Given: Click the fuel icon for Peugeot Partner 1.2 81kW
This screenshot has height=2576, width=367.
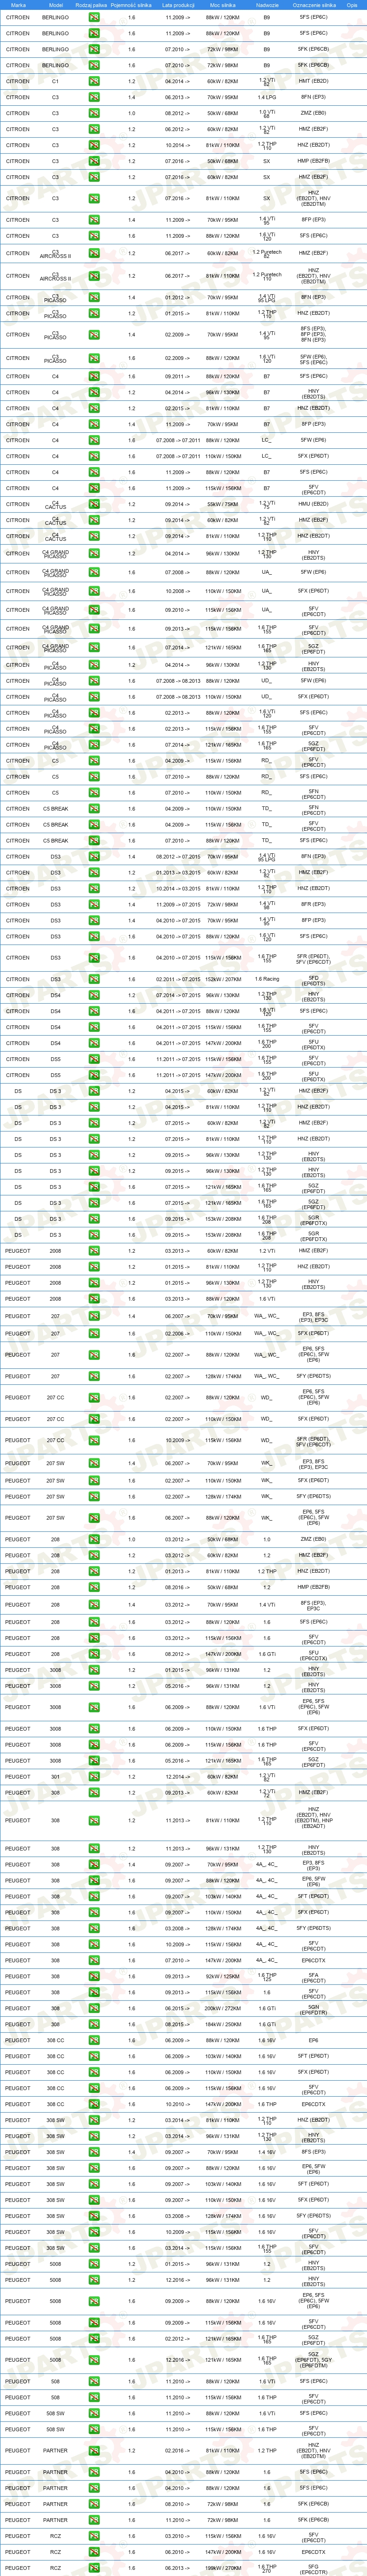Looking at the screenshot, I should 94,2451.
